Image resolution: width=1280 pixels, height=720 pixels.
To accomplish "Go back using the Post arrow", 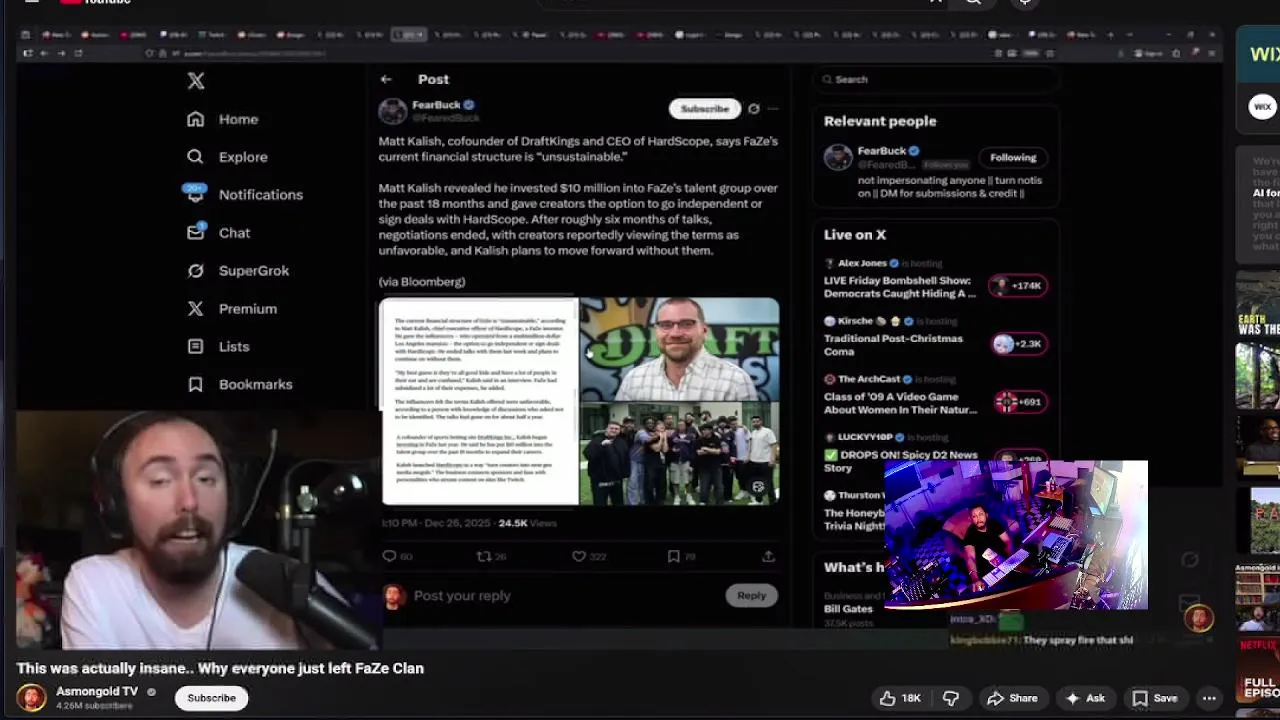I will coord(386,79).
